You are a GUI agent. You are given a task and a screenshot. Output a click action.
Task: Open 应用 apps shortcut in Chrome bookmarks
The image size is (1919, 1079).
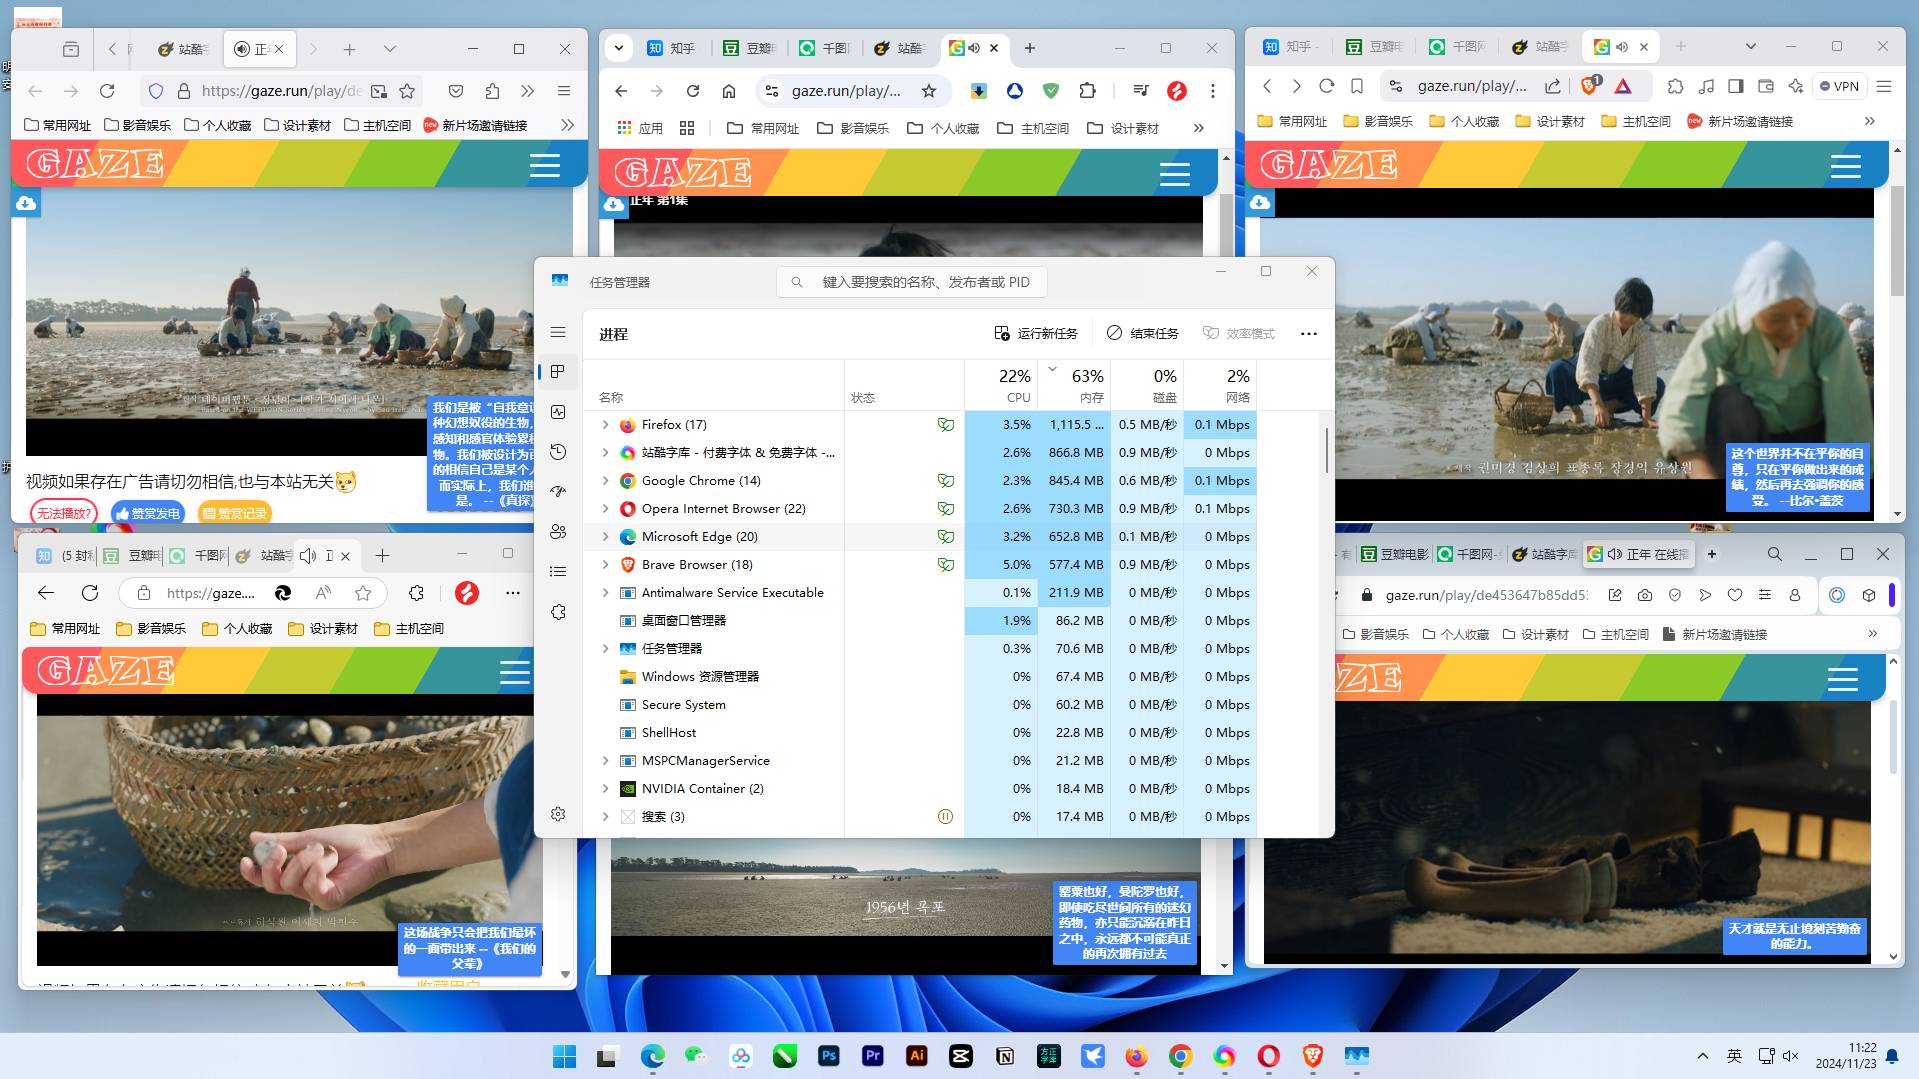coord(640,128)
